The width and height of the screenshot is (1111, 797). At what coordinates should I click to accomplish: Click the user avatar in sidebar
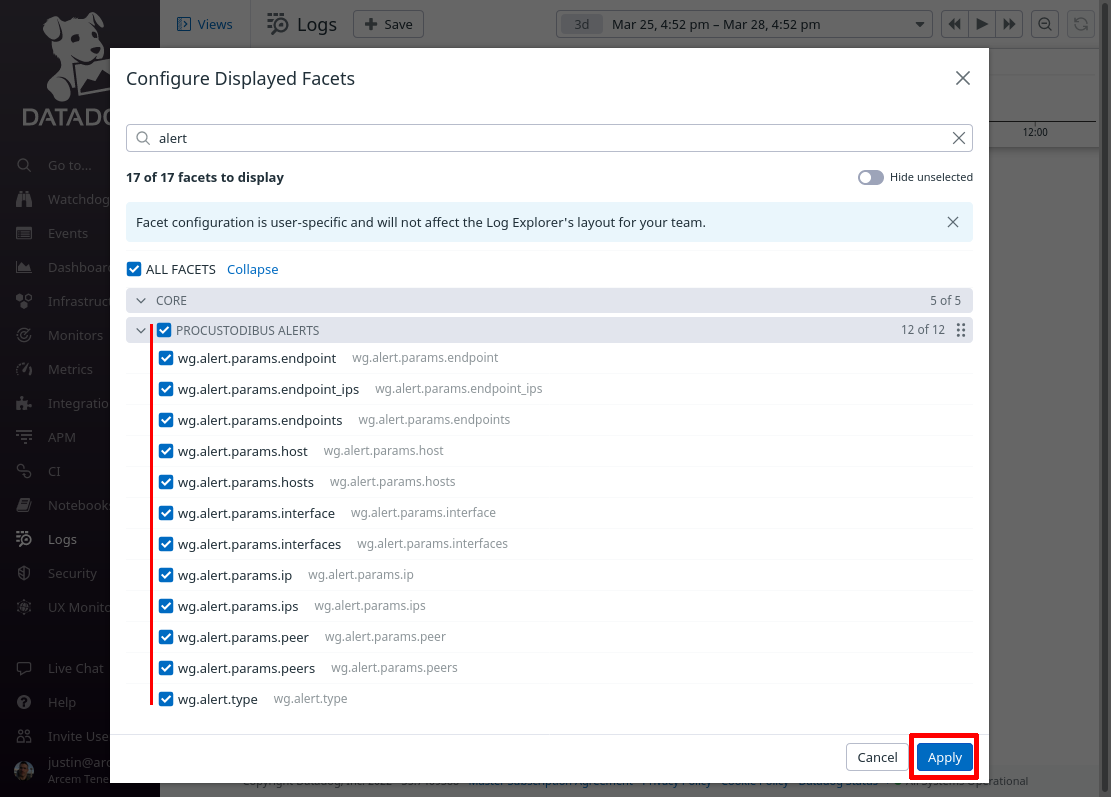click(24, 771)
